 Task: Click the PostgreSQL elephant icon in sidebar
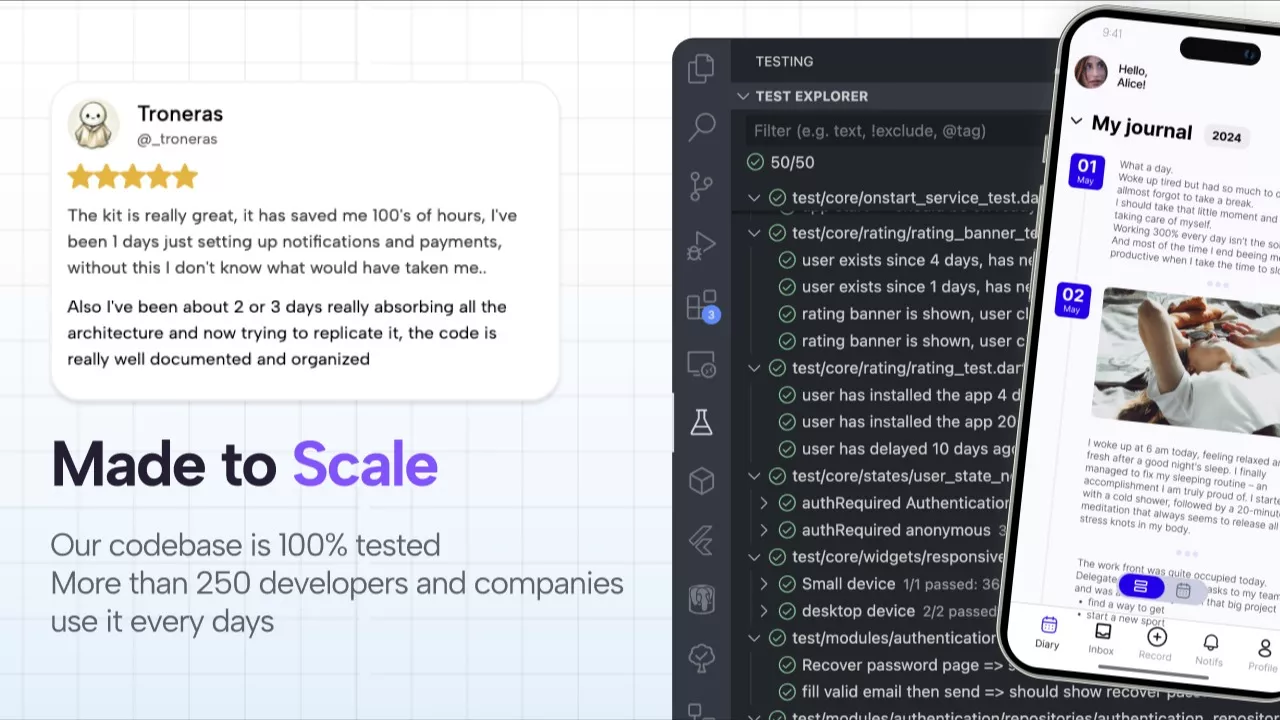(702, 599)
